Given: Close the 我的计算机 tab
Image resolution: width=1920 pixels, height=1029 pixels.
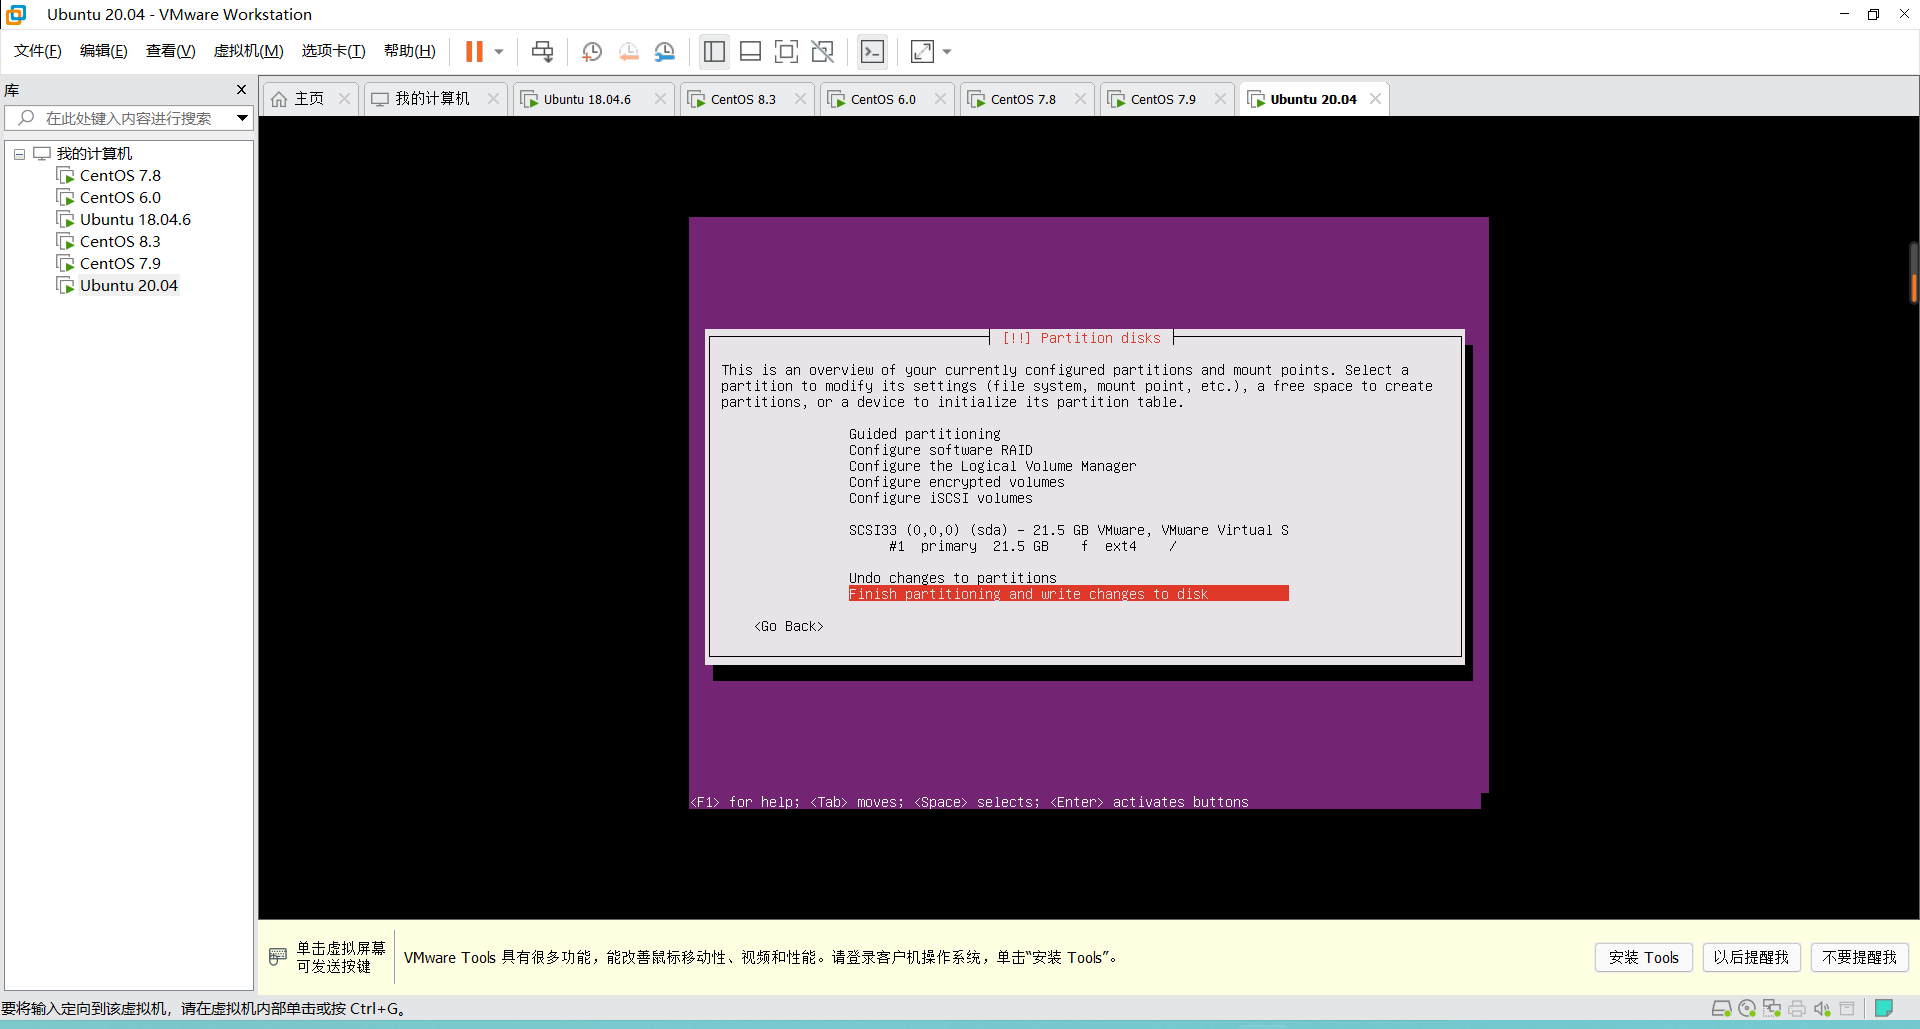Looking at the screenshot, I should coord(493,98).
